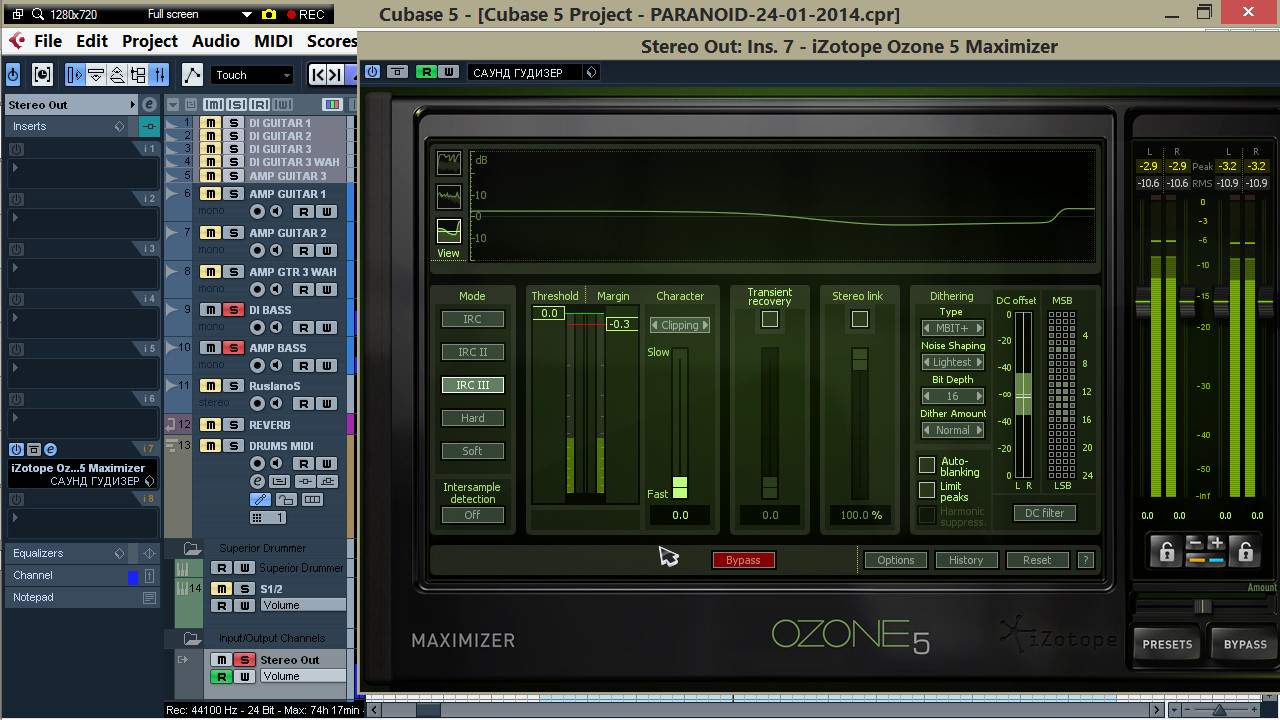Image resolution: width=1280 pixels, height=720 pixels.
Task: Select the top spectrum view icon
Action: (449, 162)
